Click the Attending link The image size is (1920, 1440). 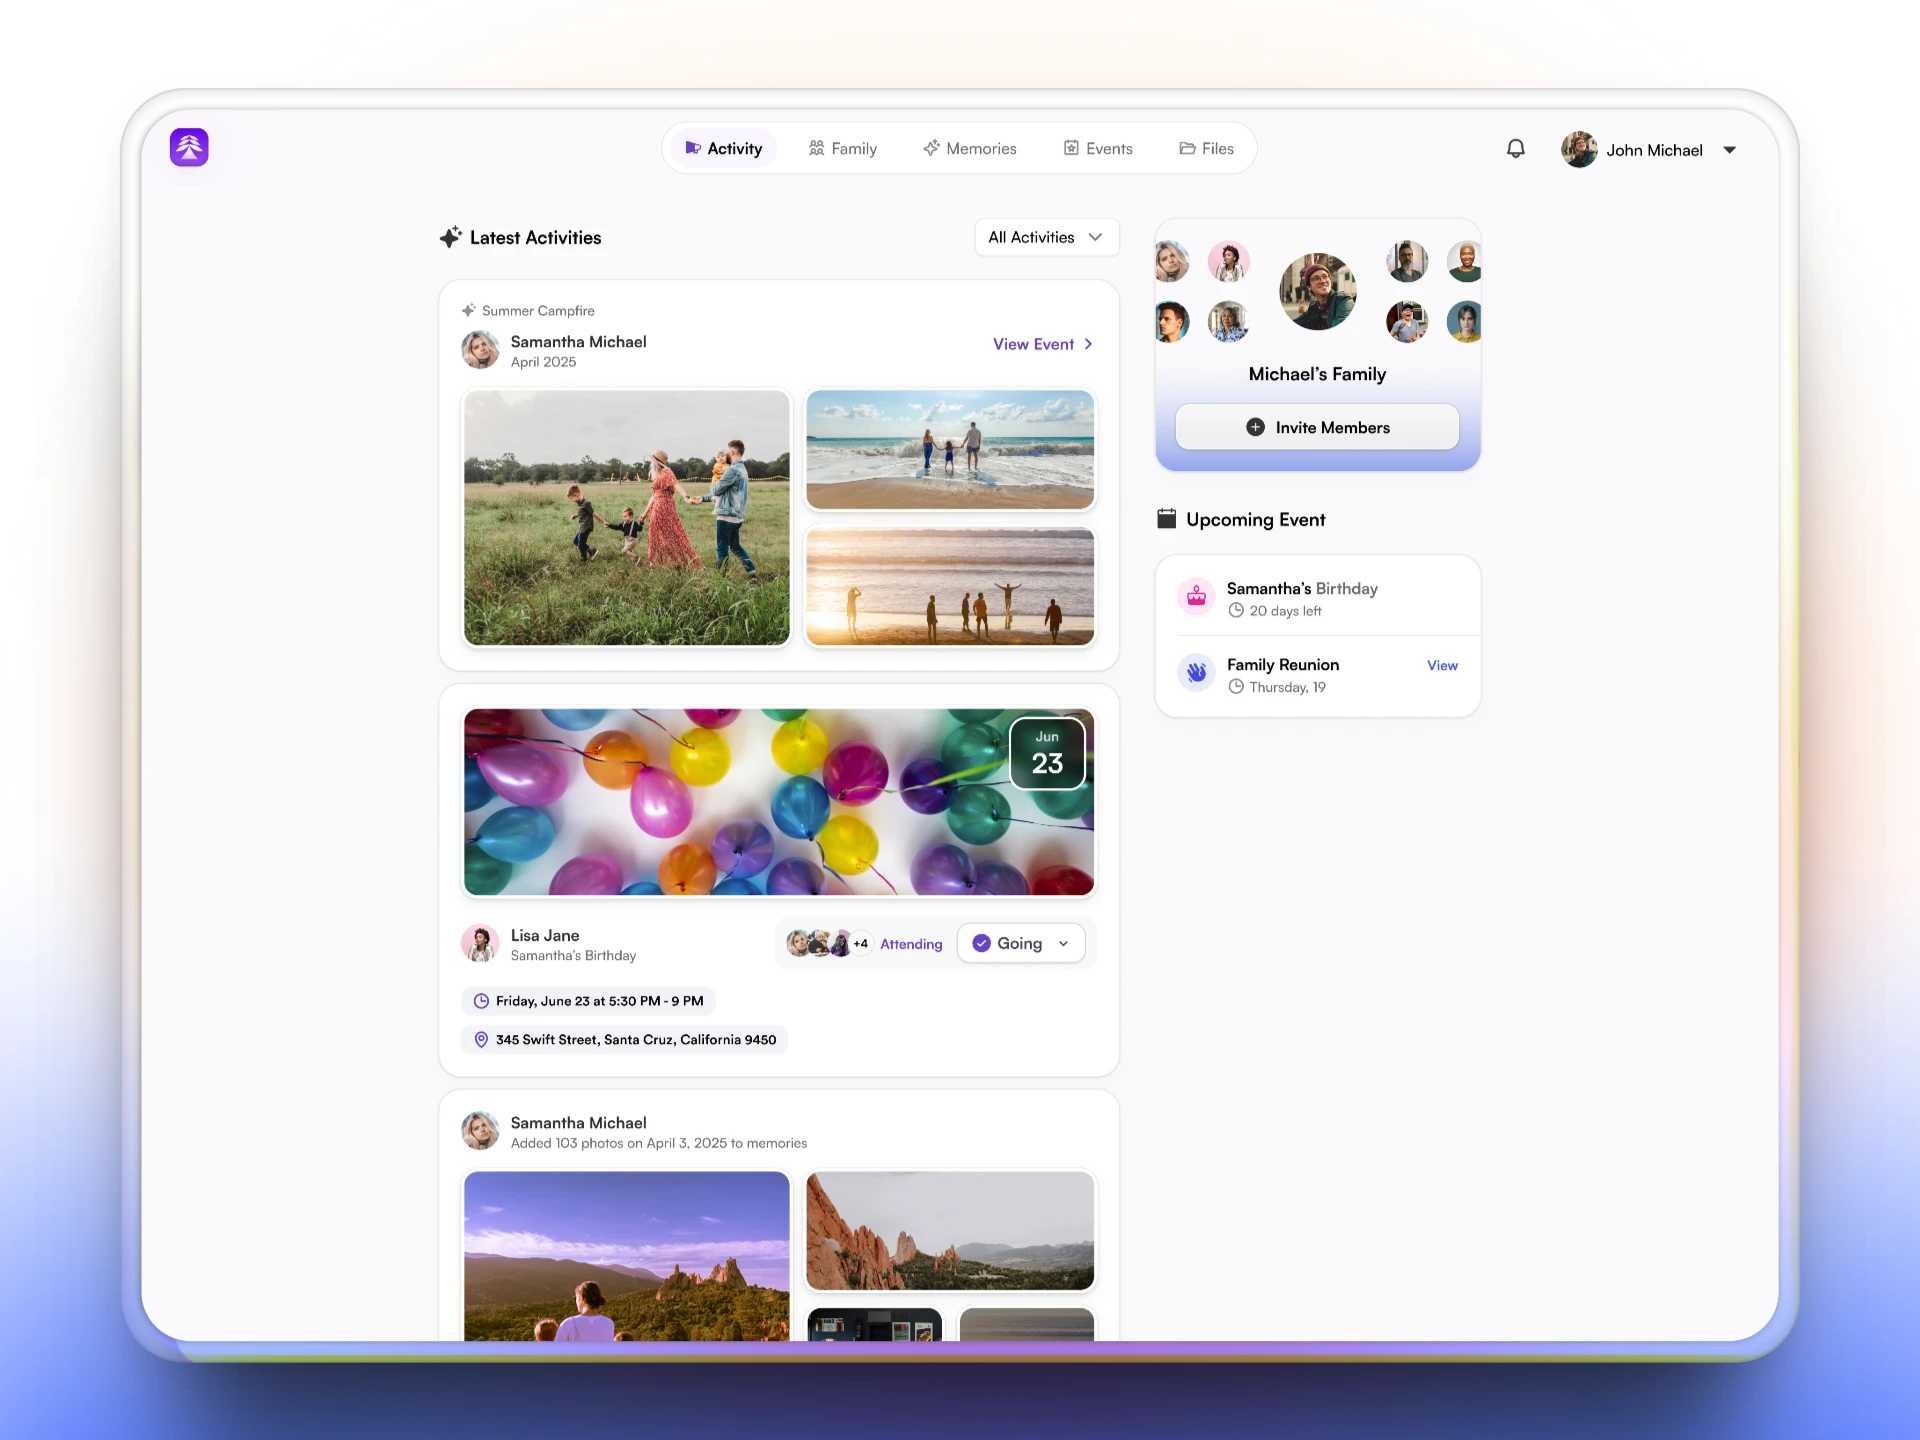911,944
